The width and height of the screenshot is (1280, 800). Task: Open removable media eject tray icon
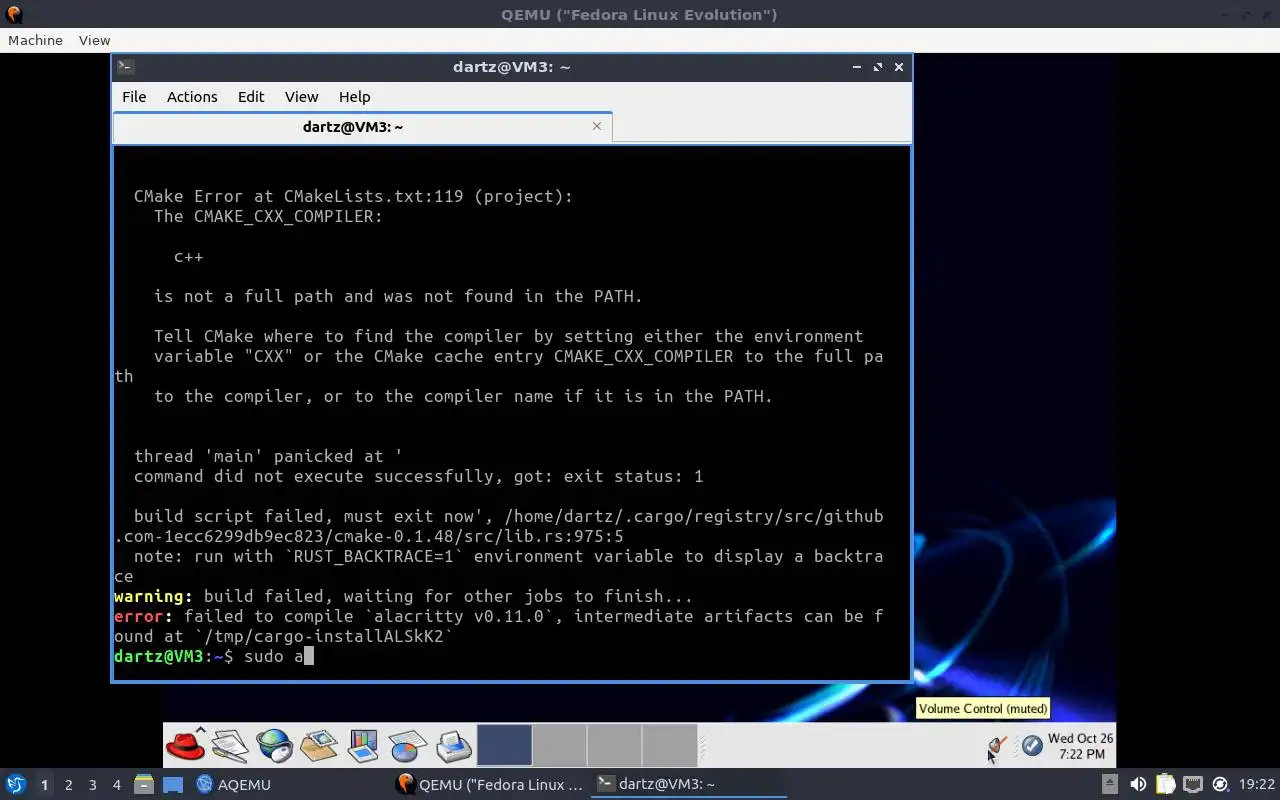1110,784
